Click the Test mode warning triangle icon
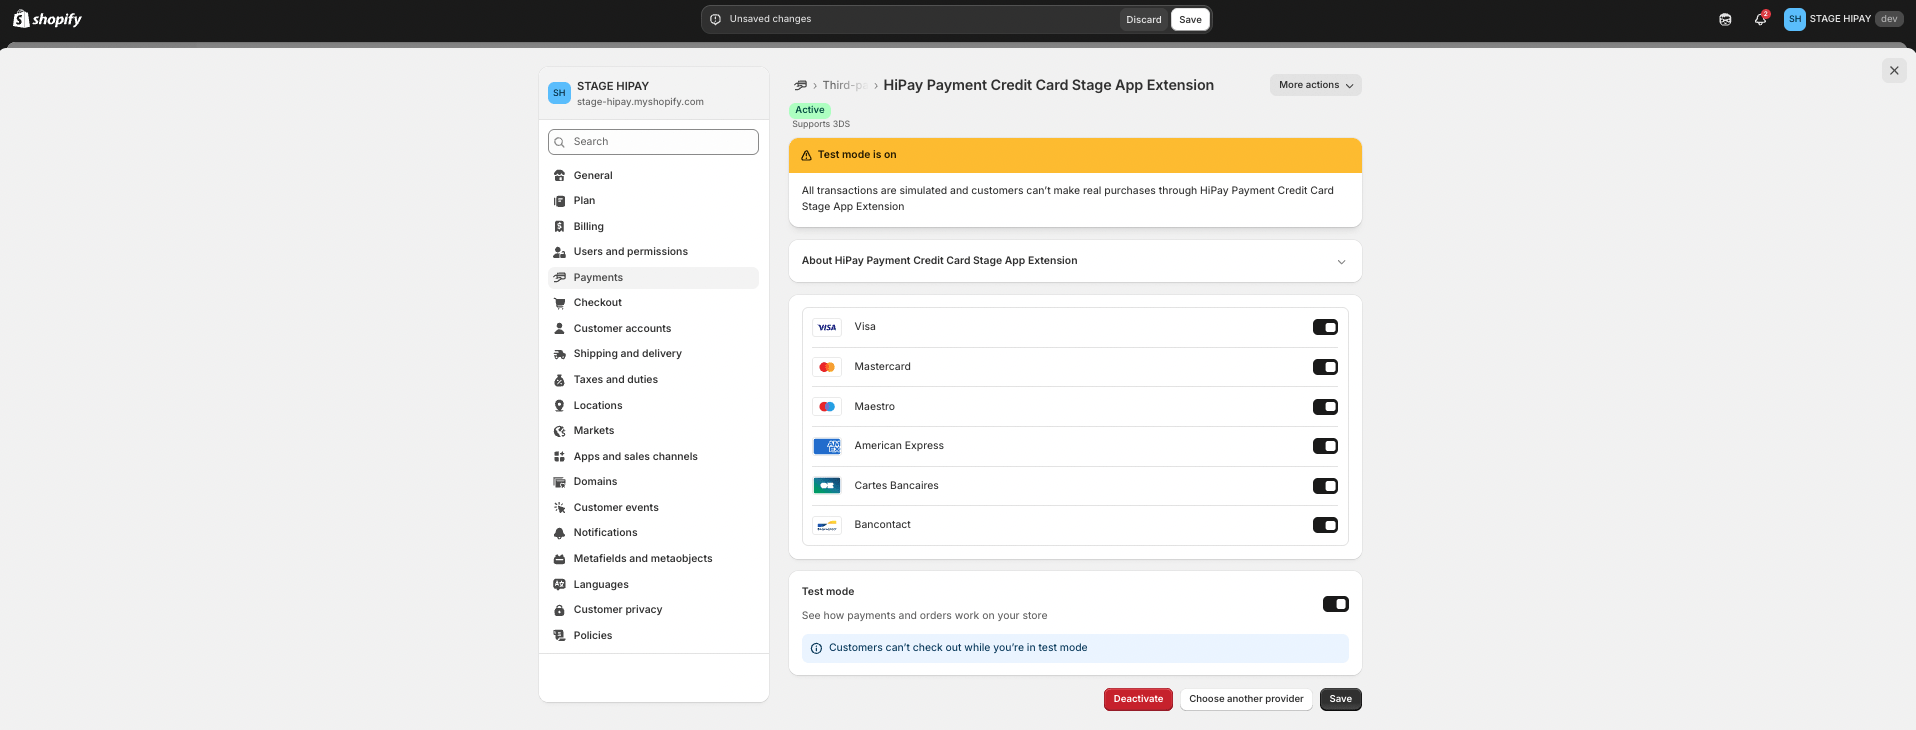This screenshot has height=730, width=1916. (x=806, y=155)
